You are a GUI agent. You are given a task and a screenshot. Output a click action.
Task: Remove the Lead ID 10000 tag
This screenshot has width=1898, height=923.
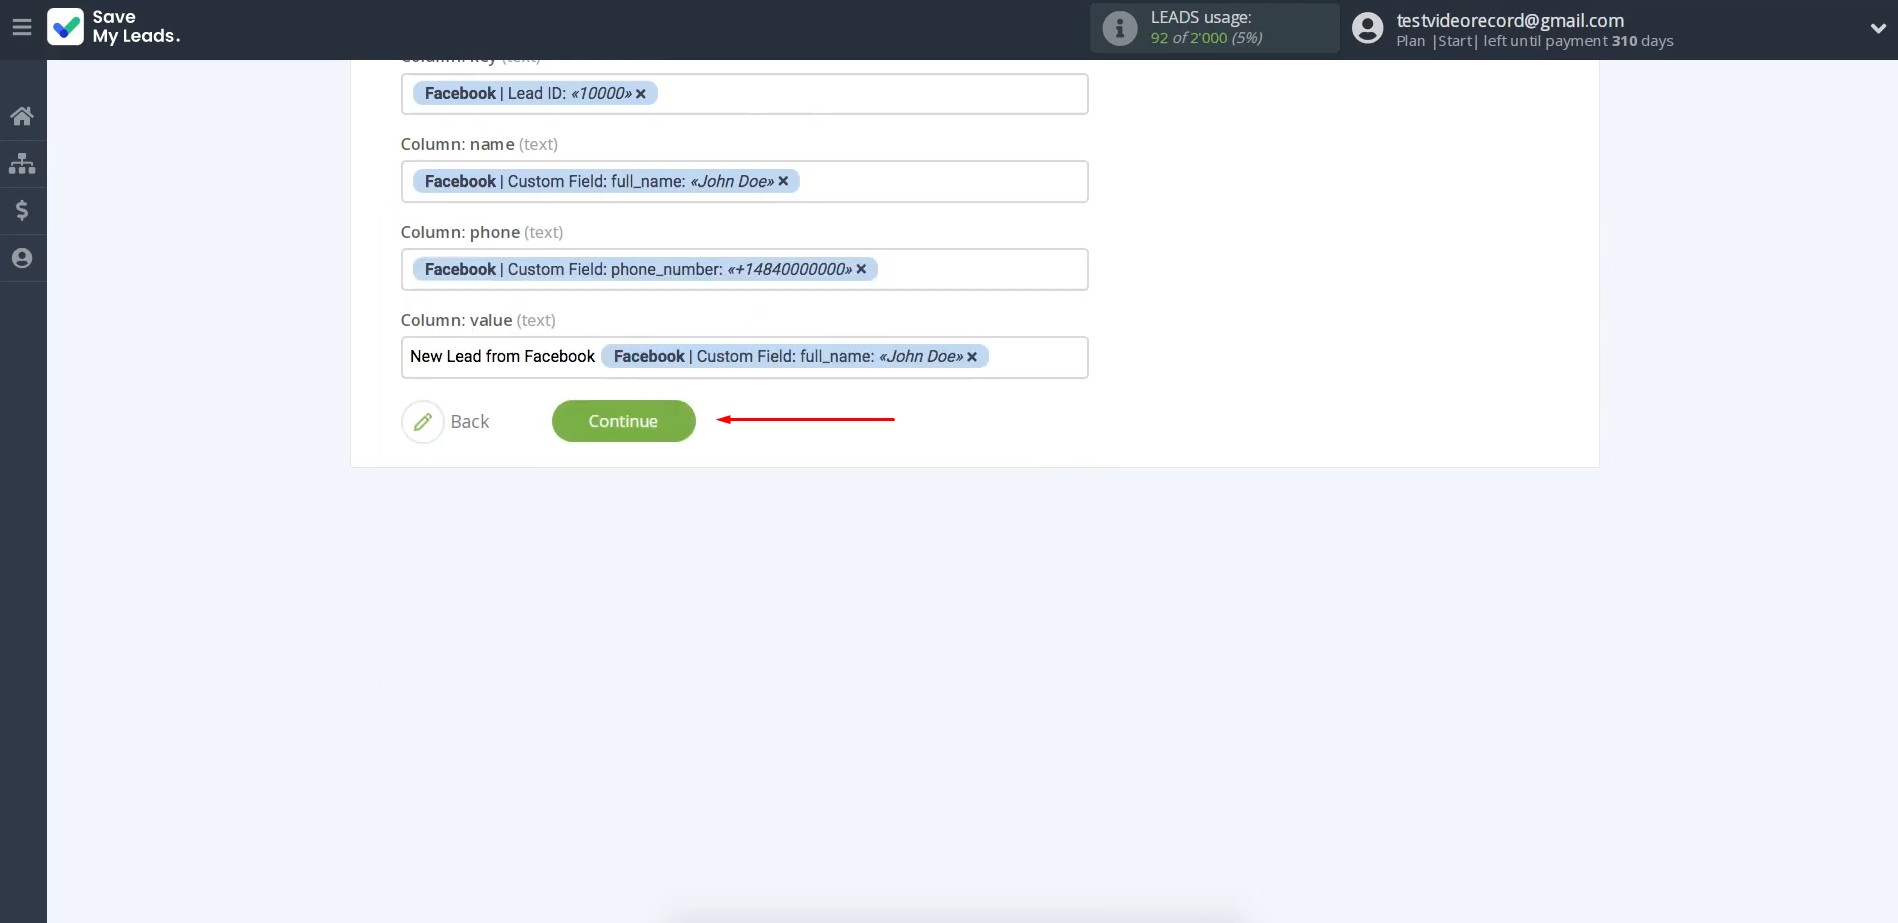click(x=641, y=94)
